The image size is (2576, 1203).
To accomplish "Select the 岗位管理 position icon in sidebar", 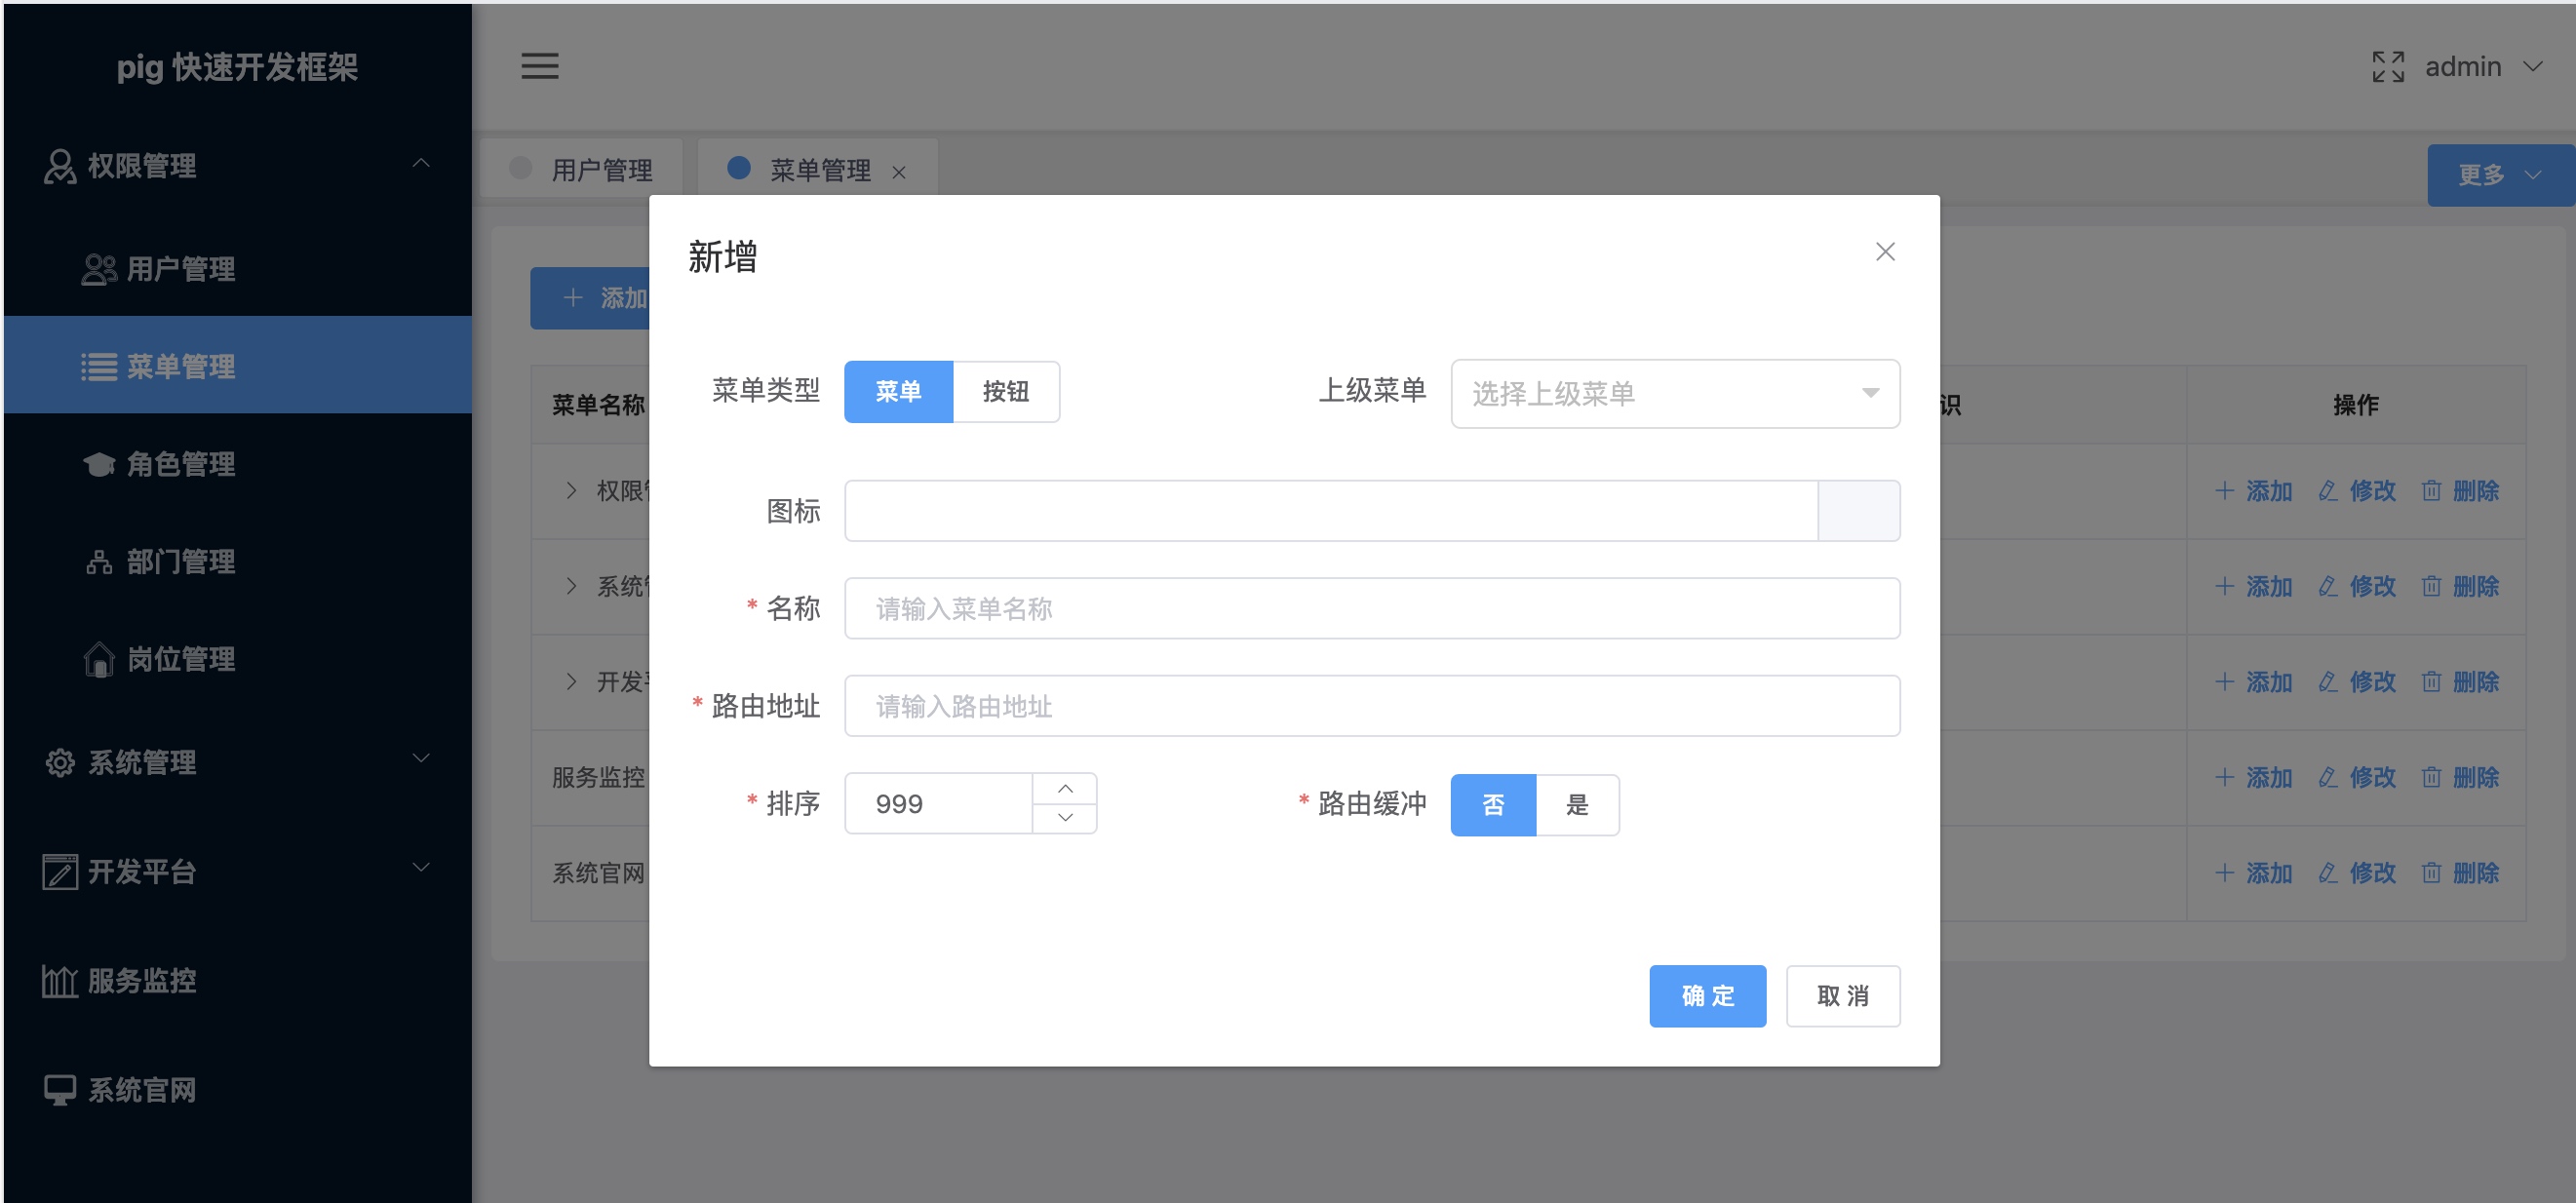I will click(x=98, y=660).
